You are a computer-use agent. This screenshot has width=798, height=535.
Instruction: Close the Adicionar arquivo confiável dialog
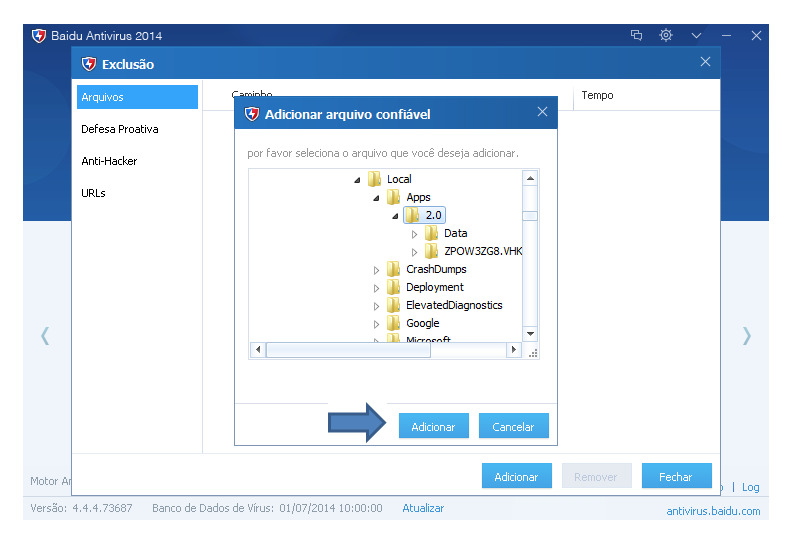[x=542, y=111]
